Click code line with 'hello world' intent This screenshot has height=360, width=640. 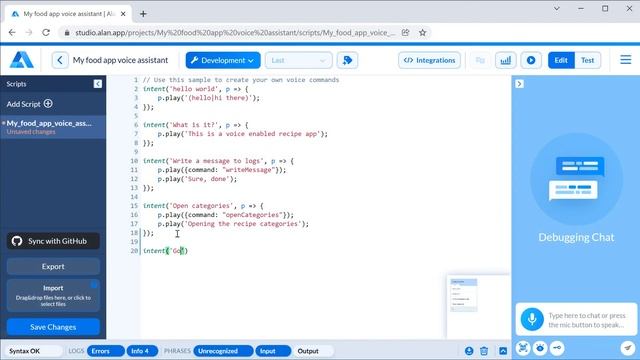(x=195, y=89)
